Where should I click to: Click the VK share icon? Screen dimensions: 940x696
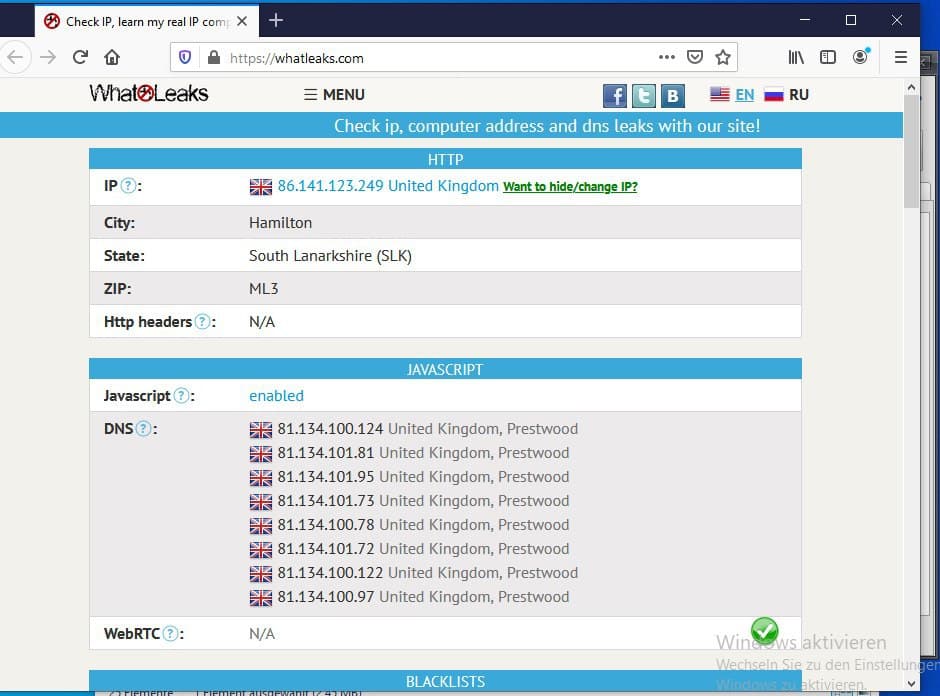coord(673,96)
